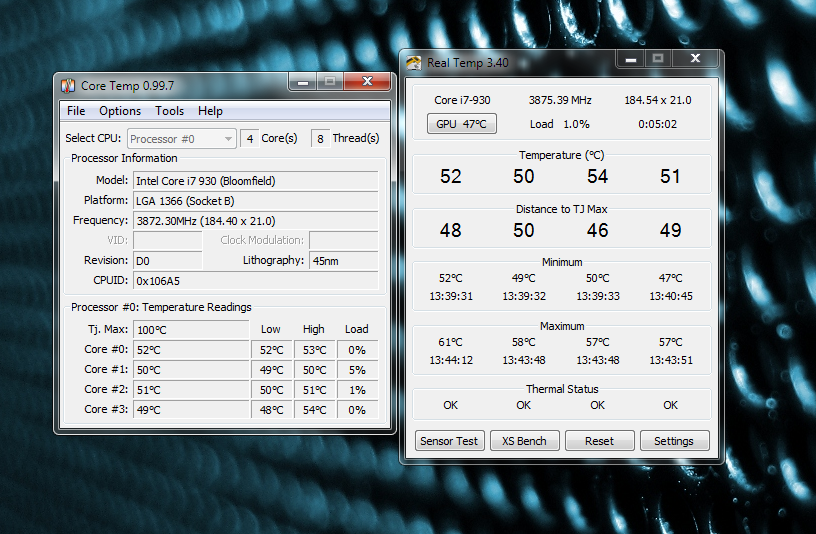Click the 184.54 x 21.0 multiplier text

[658, 100]
